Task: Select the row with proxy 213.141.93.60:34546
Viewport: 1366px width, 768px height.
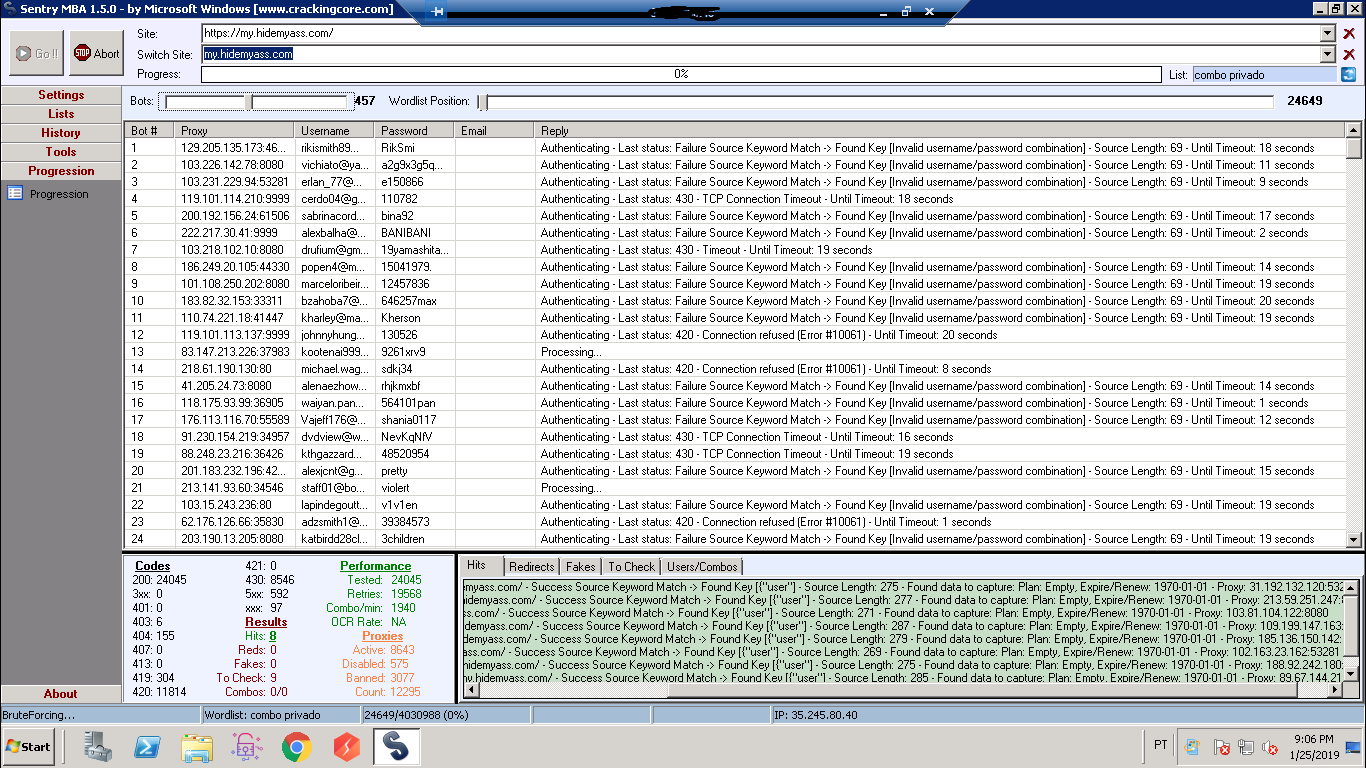Action: 735,488
